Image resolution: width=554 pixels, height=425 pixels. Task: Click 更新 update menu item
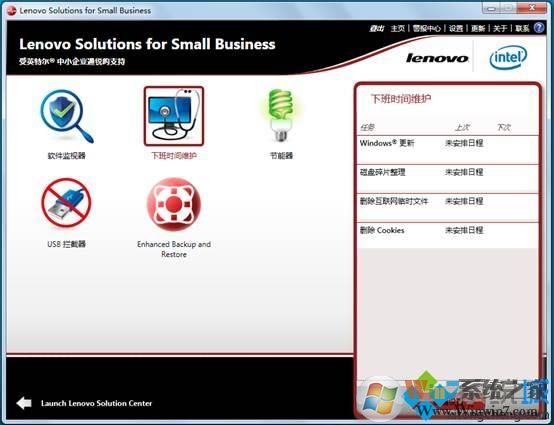tap(478, 28)
